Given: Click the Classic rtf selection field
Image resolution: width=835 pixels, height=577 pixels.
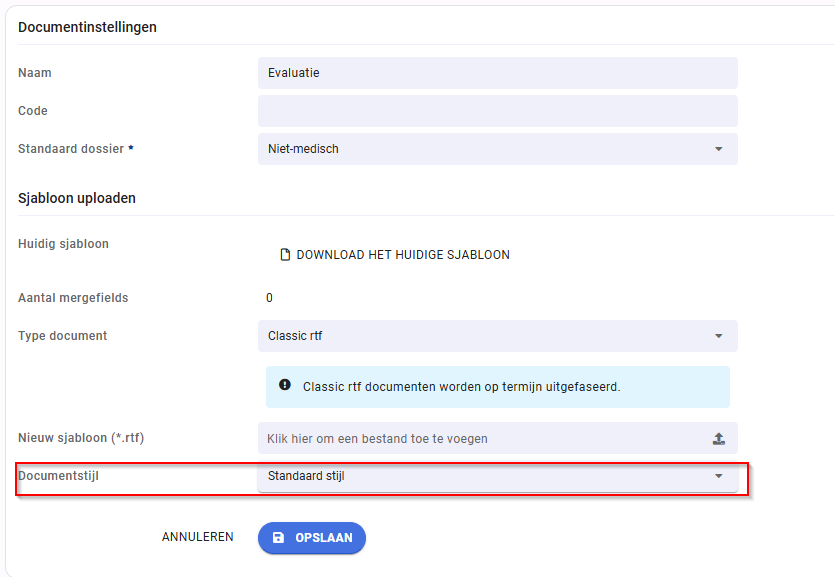Looking at the screenshot, I should pos(498,336).
